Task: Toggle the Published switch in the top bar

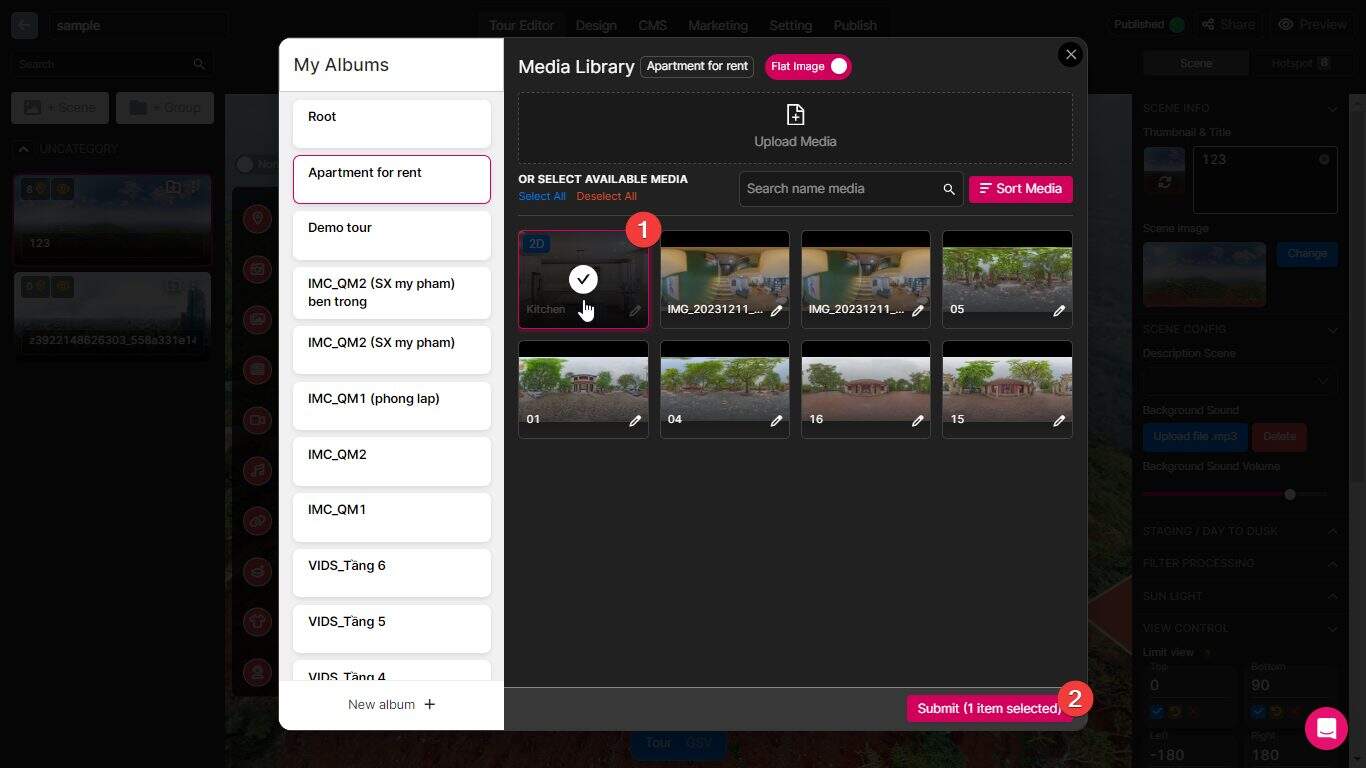Action: [1173, 24]
